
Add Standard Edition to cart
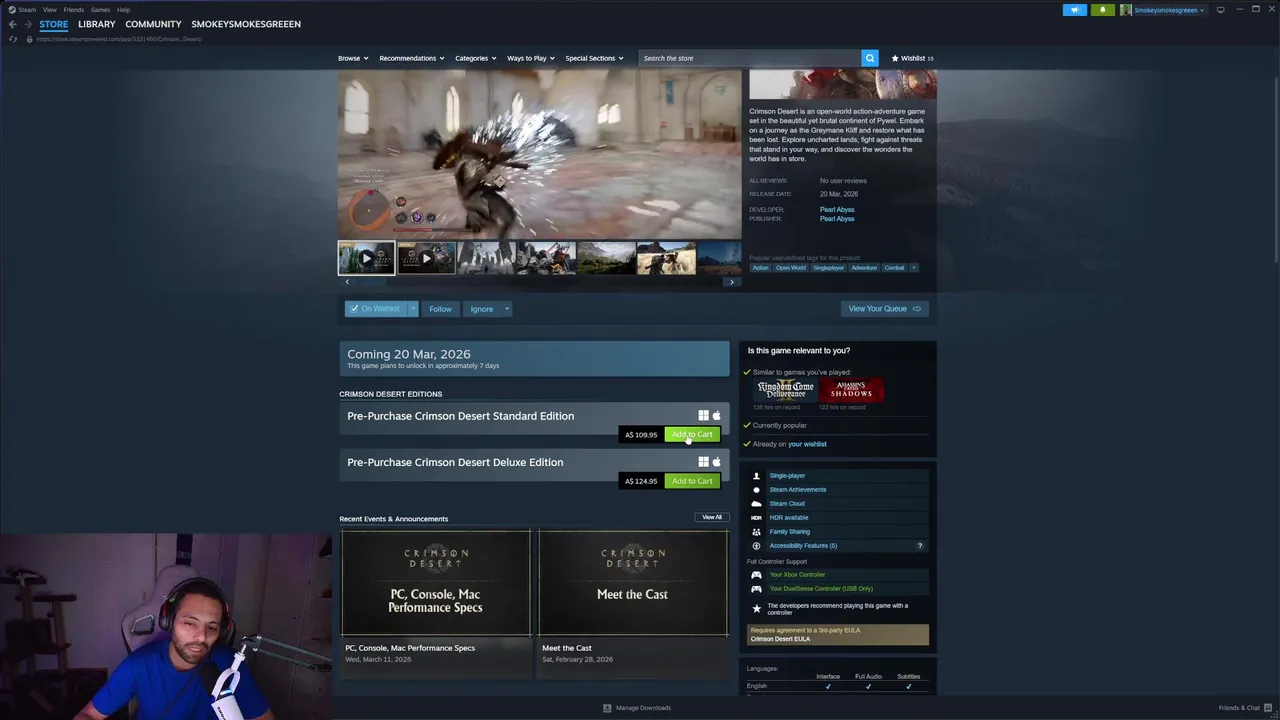tap(692, 435)
